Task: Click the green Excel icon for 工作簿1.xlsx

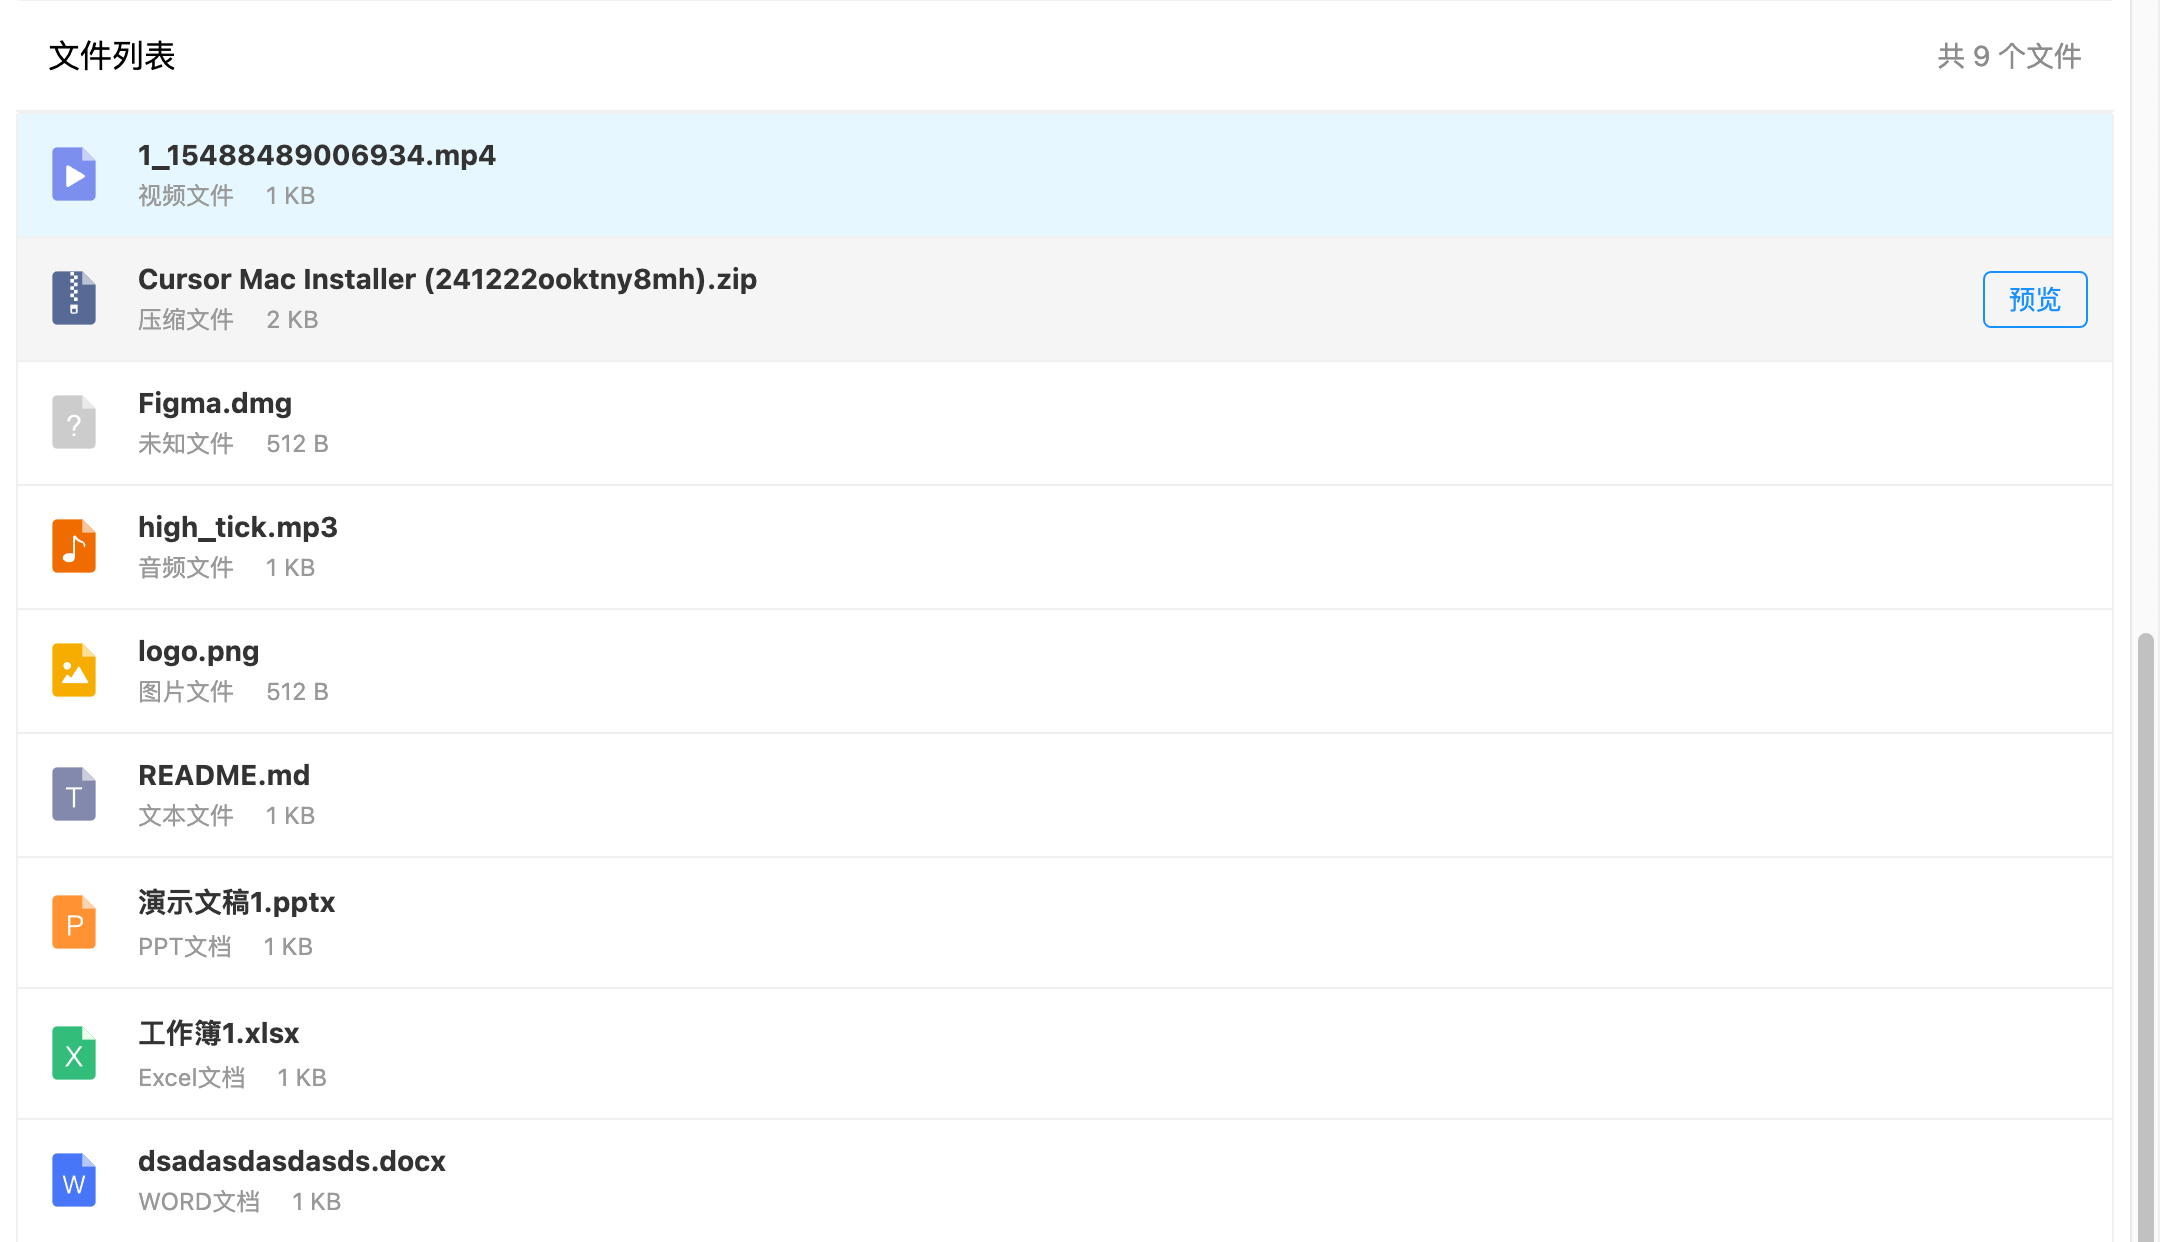Action: (74, 1053)
